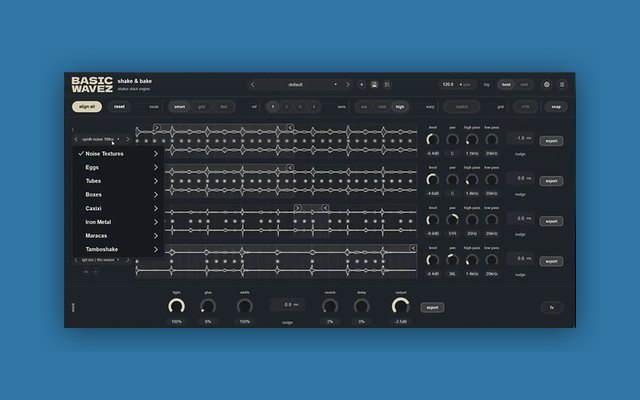Open the fx panel button
640x400 pixels.
coord(552,307)
